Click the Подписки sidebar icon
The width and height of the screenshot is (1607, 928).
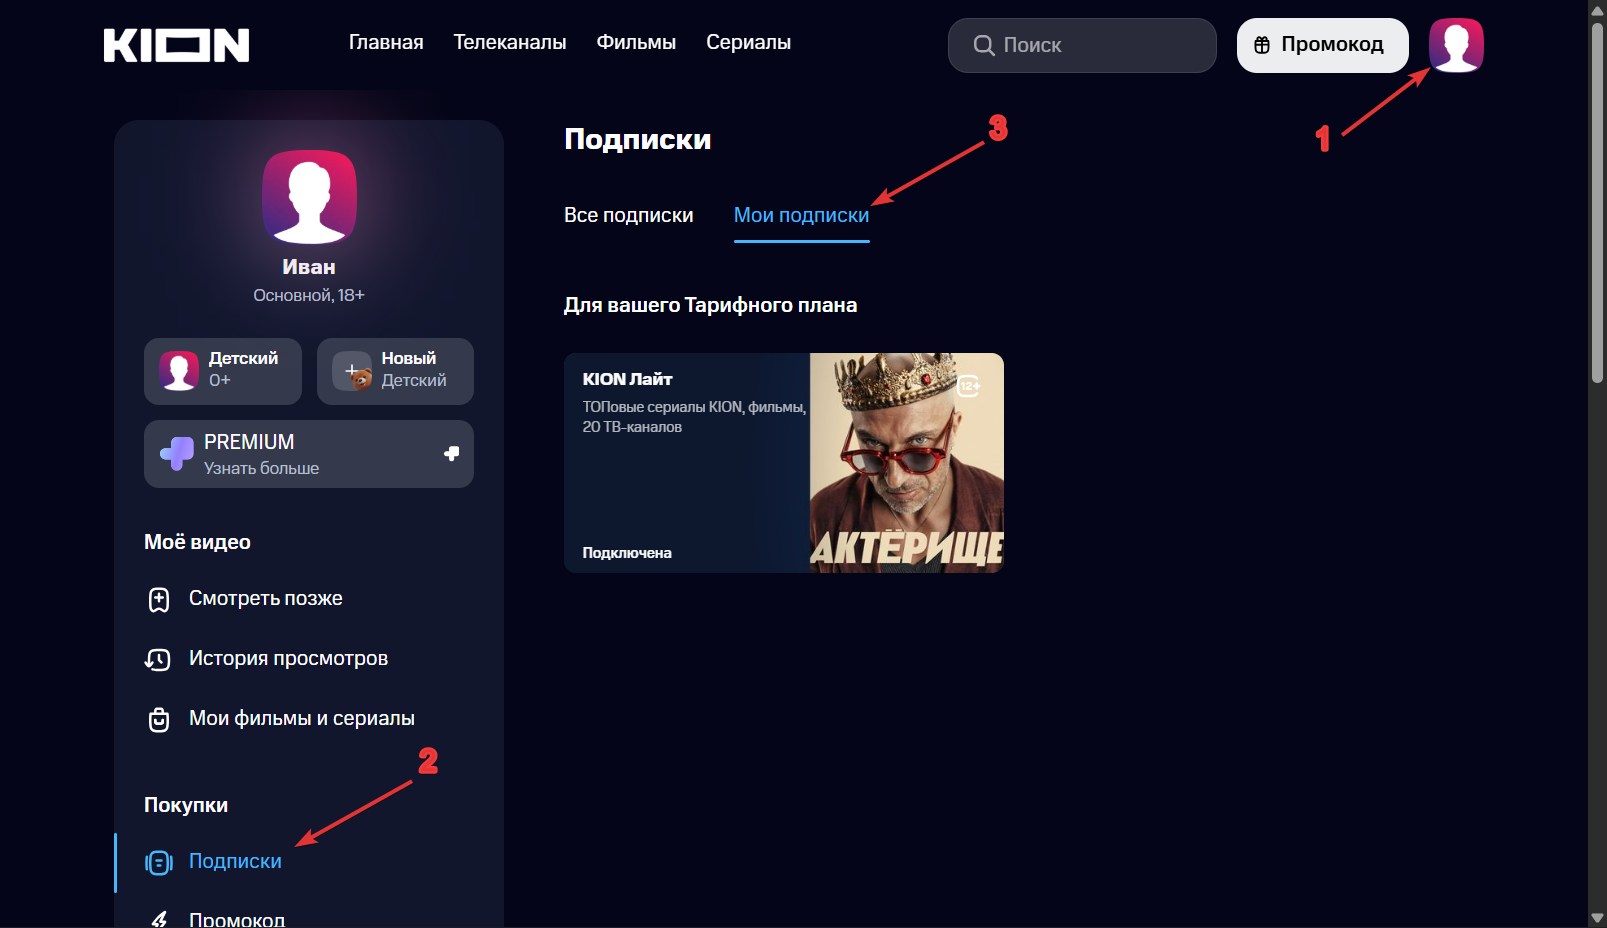(159, 862)
